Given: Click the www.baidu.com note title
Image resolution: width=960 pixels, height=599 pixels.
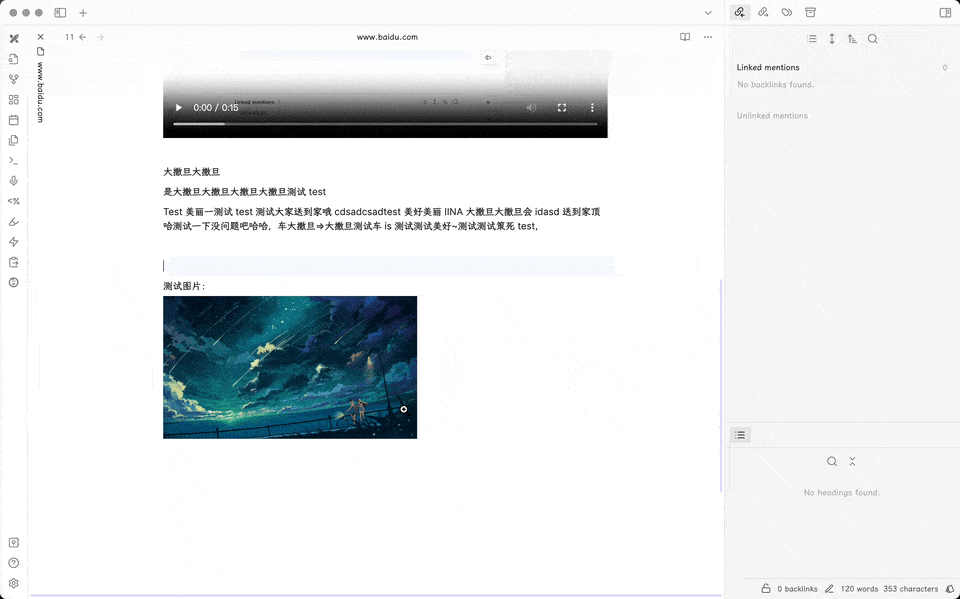Looking at the screenshot, I should [x=387, y=37].
